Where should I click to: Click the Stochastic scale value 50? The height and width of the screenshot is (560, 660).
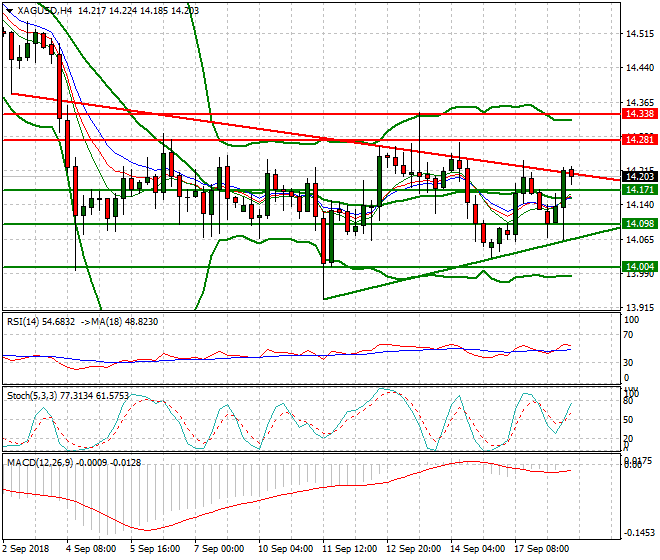pyautogui.click(x=628, y=420)
